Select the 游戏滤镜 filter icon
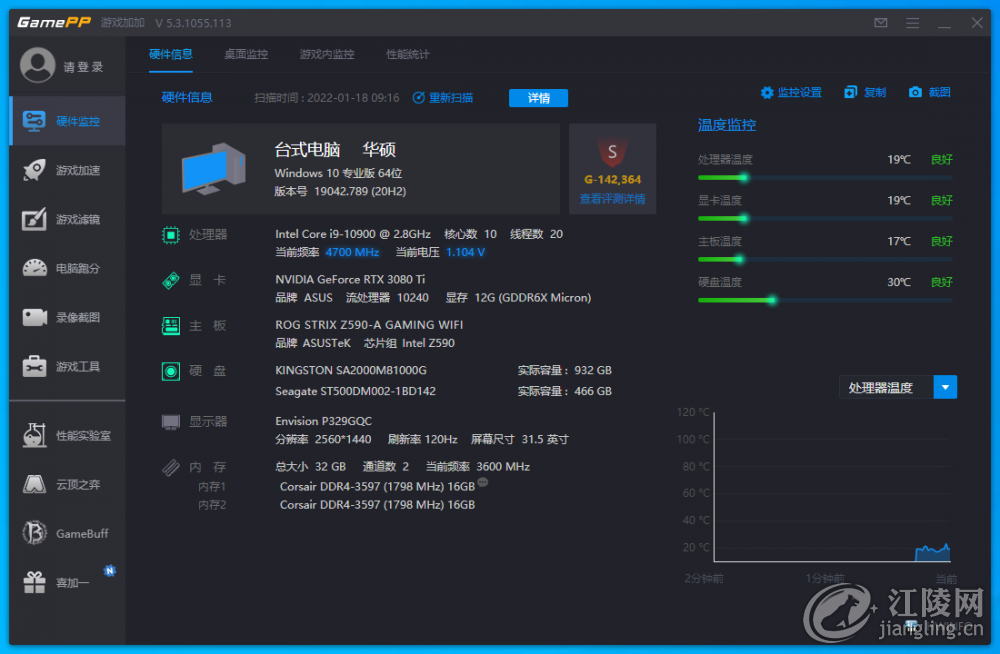 [x=34, y=219]
